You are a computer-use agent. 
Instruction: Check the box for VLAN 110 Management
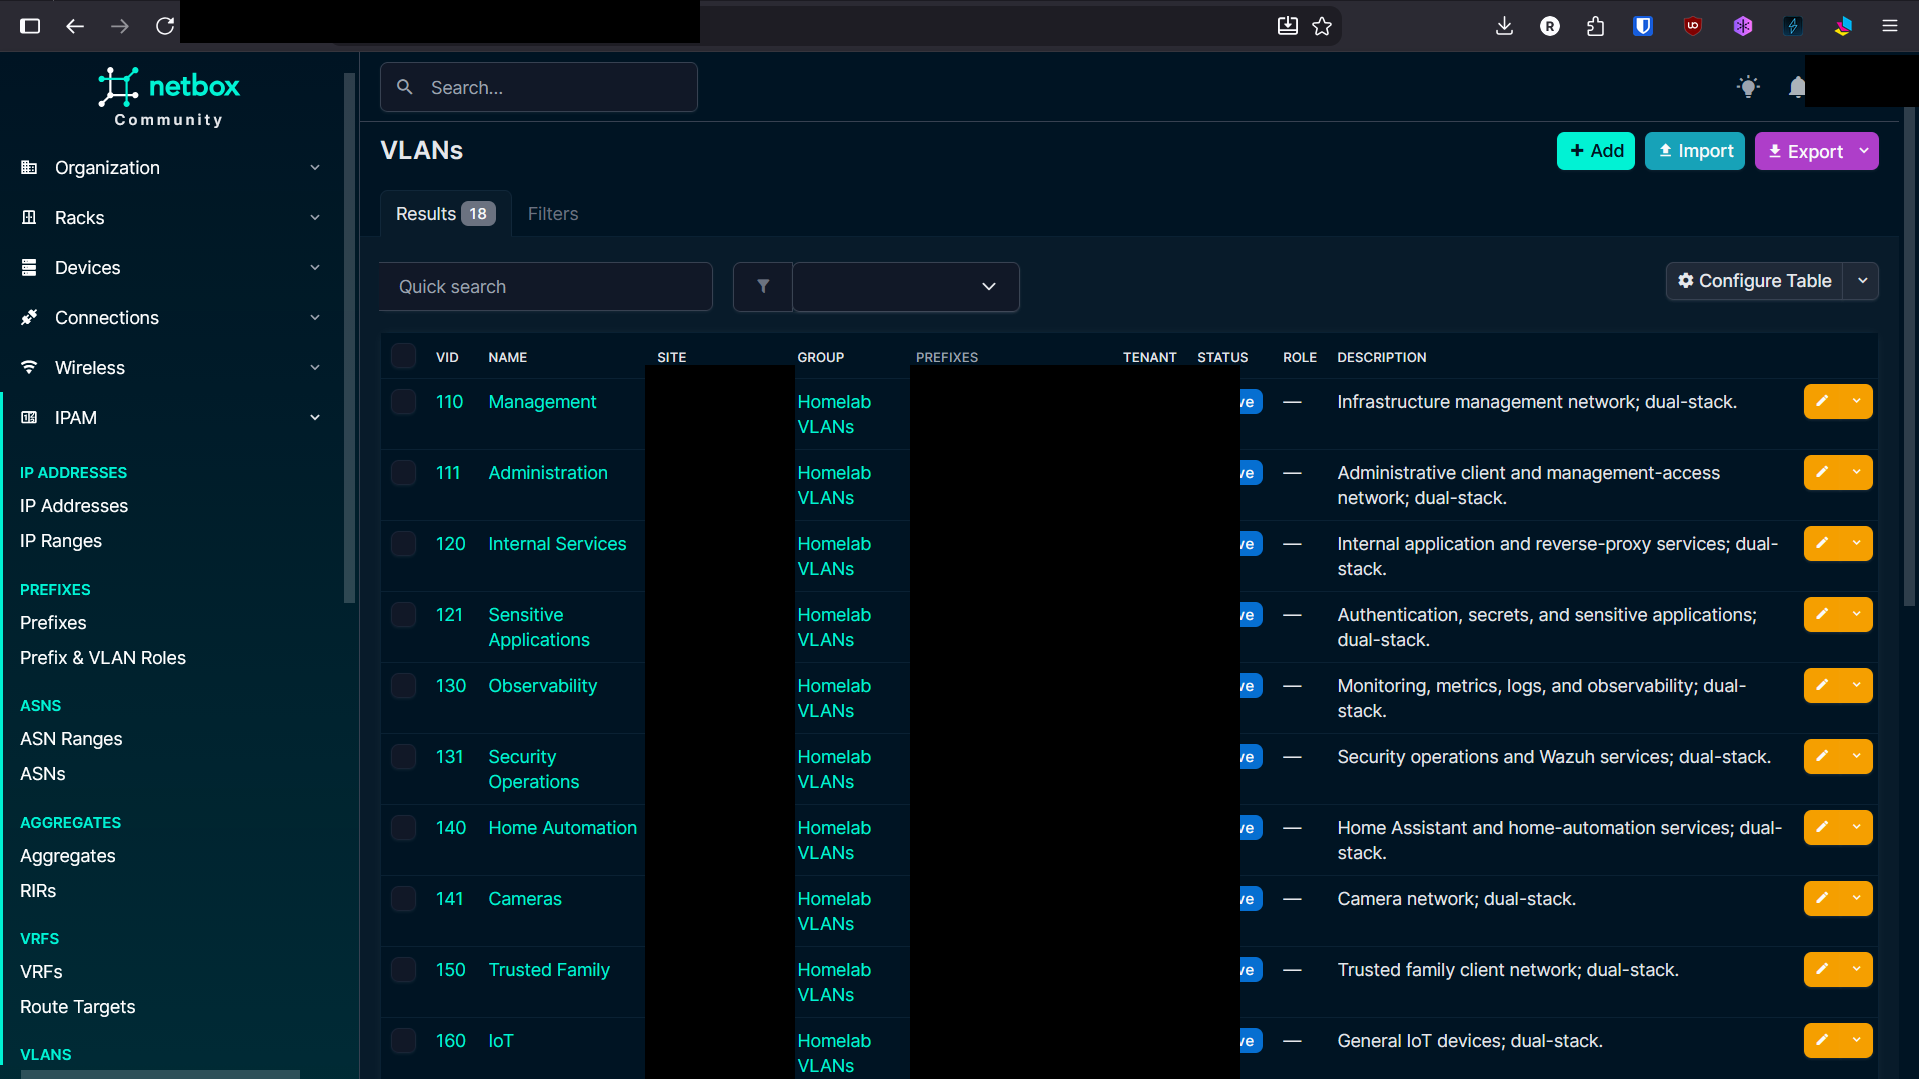[403, 402]
